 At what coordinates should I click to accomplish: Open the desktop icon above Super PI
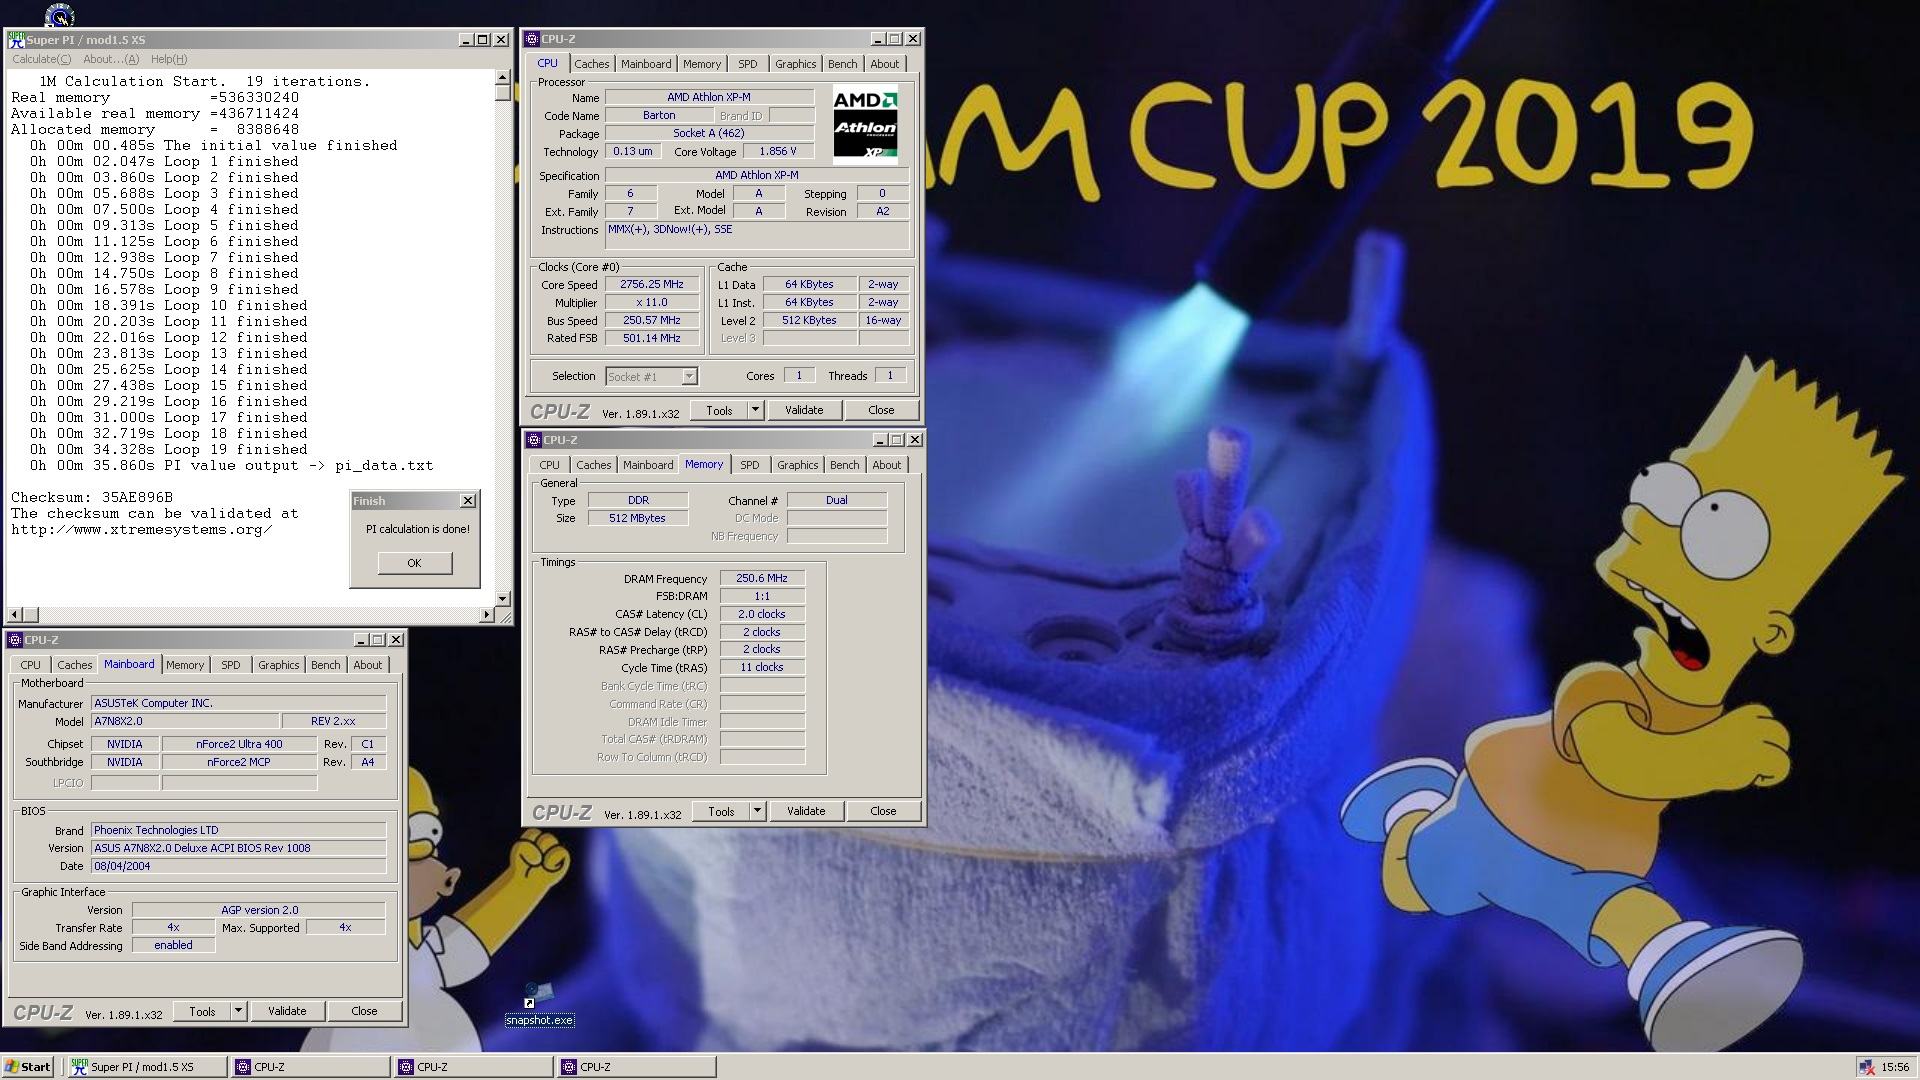pyautogui.click(x=59, y=15)
